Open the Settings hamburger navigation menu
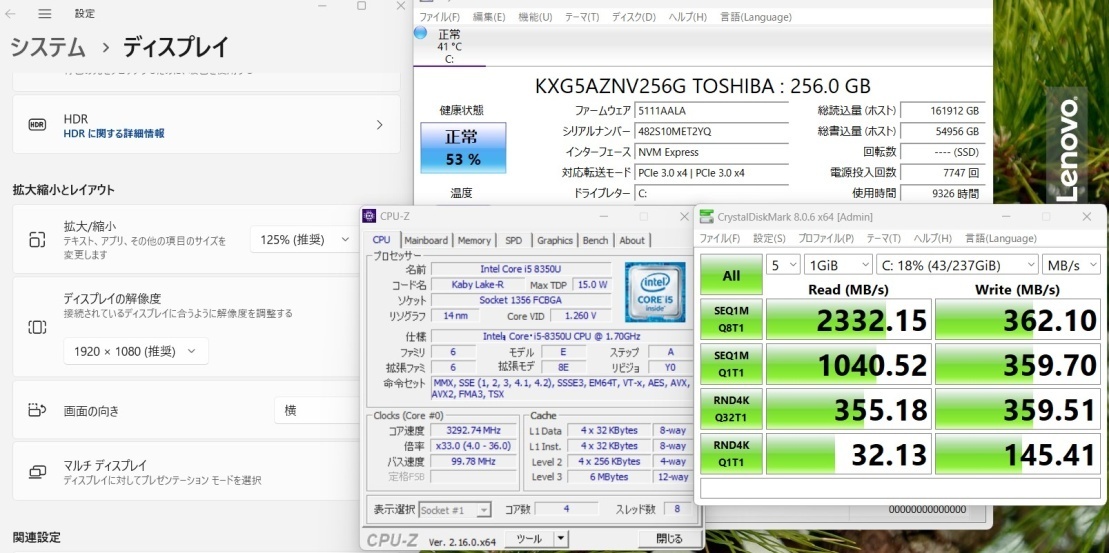Viewport: 1109px width, 553px height. (x=45, y=13)
